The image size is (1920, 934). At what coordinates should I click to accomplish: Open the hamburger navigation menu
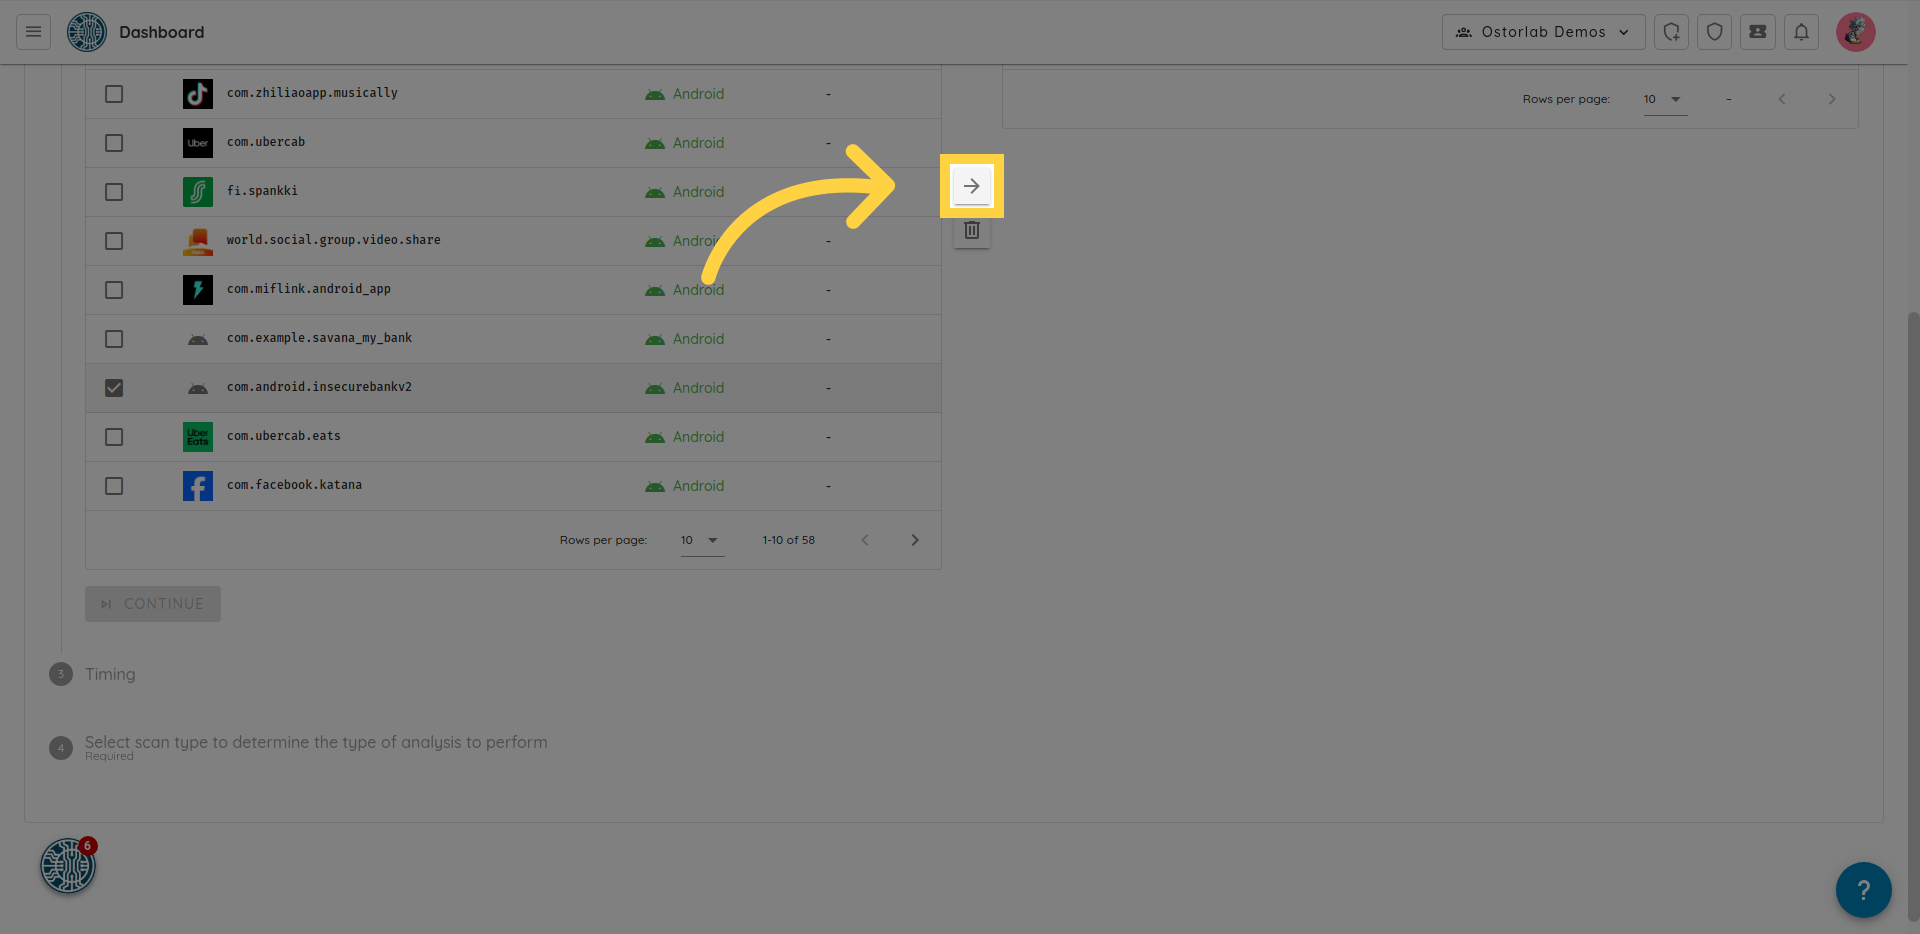pos(33,32)
